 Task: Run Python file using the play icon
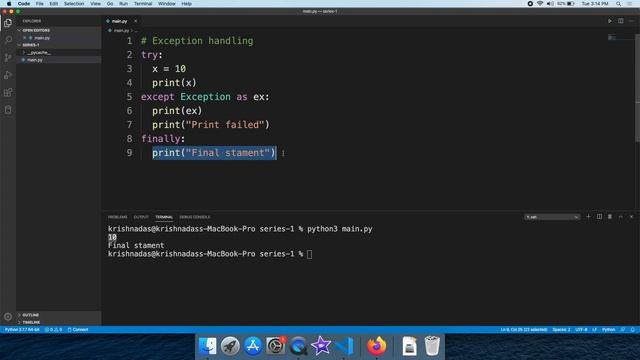610,21
